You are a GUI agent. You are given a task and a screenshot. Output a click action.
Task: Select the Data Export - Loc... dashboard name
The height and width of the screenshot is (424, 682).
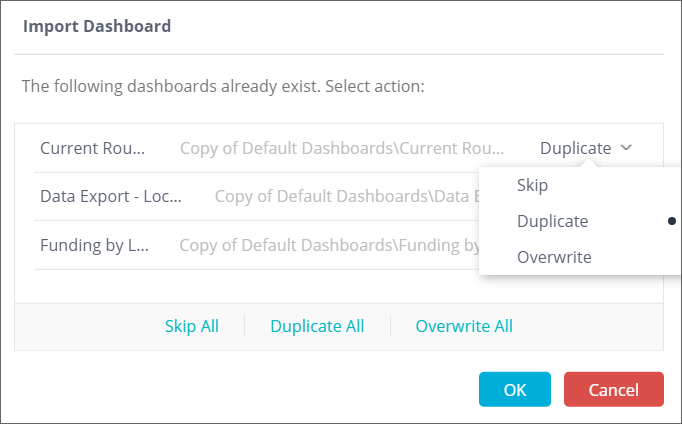pos(111,196)
